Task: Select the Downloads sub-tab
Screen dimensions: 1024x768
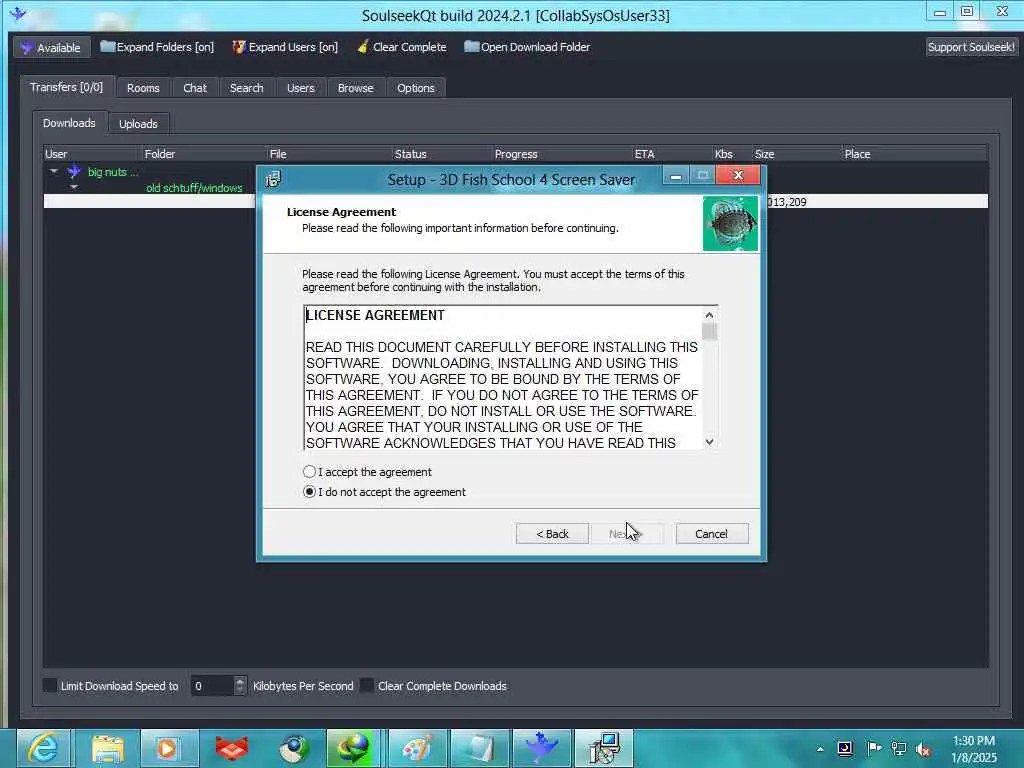Action: click(x=69, y=123)
